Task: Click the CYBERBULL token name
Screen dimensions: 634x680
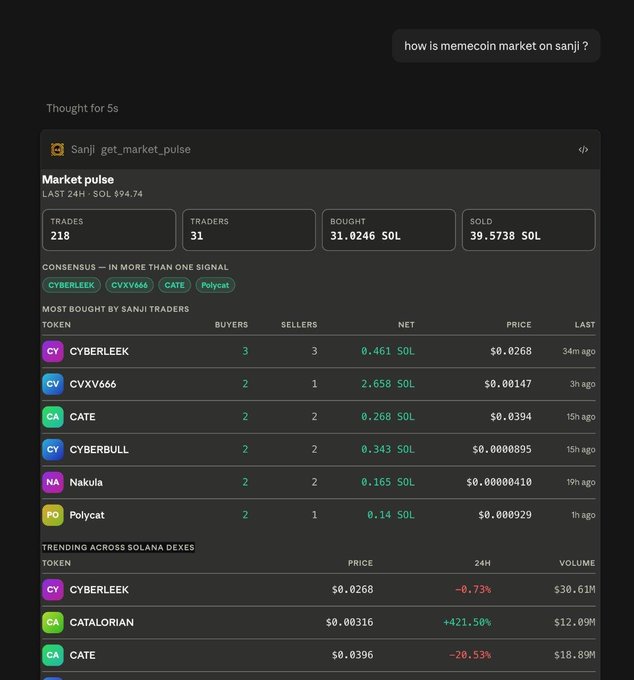Action: [x=99, y=450]
